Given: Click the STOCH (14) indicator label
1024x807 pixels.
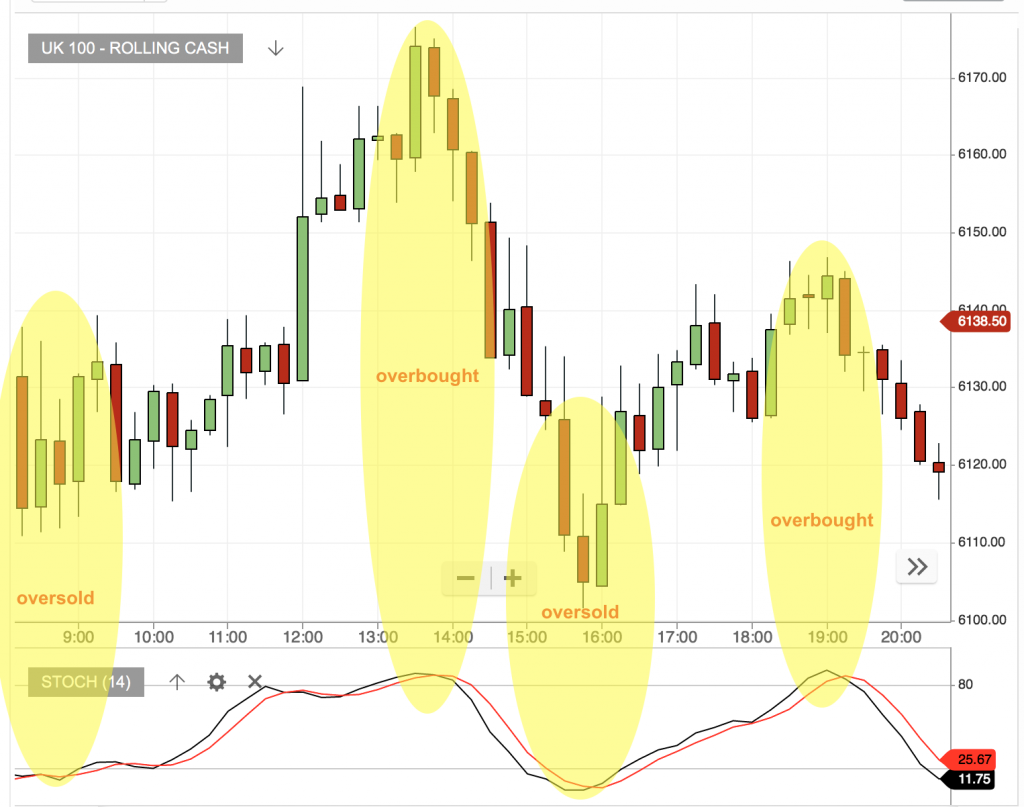Looking at the screenshot, I should pos(86,682).
